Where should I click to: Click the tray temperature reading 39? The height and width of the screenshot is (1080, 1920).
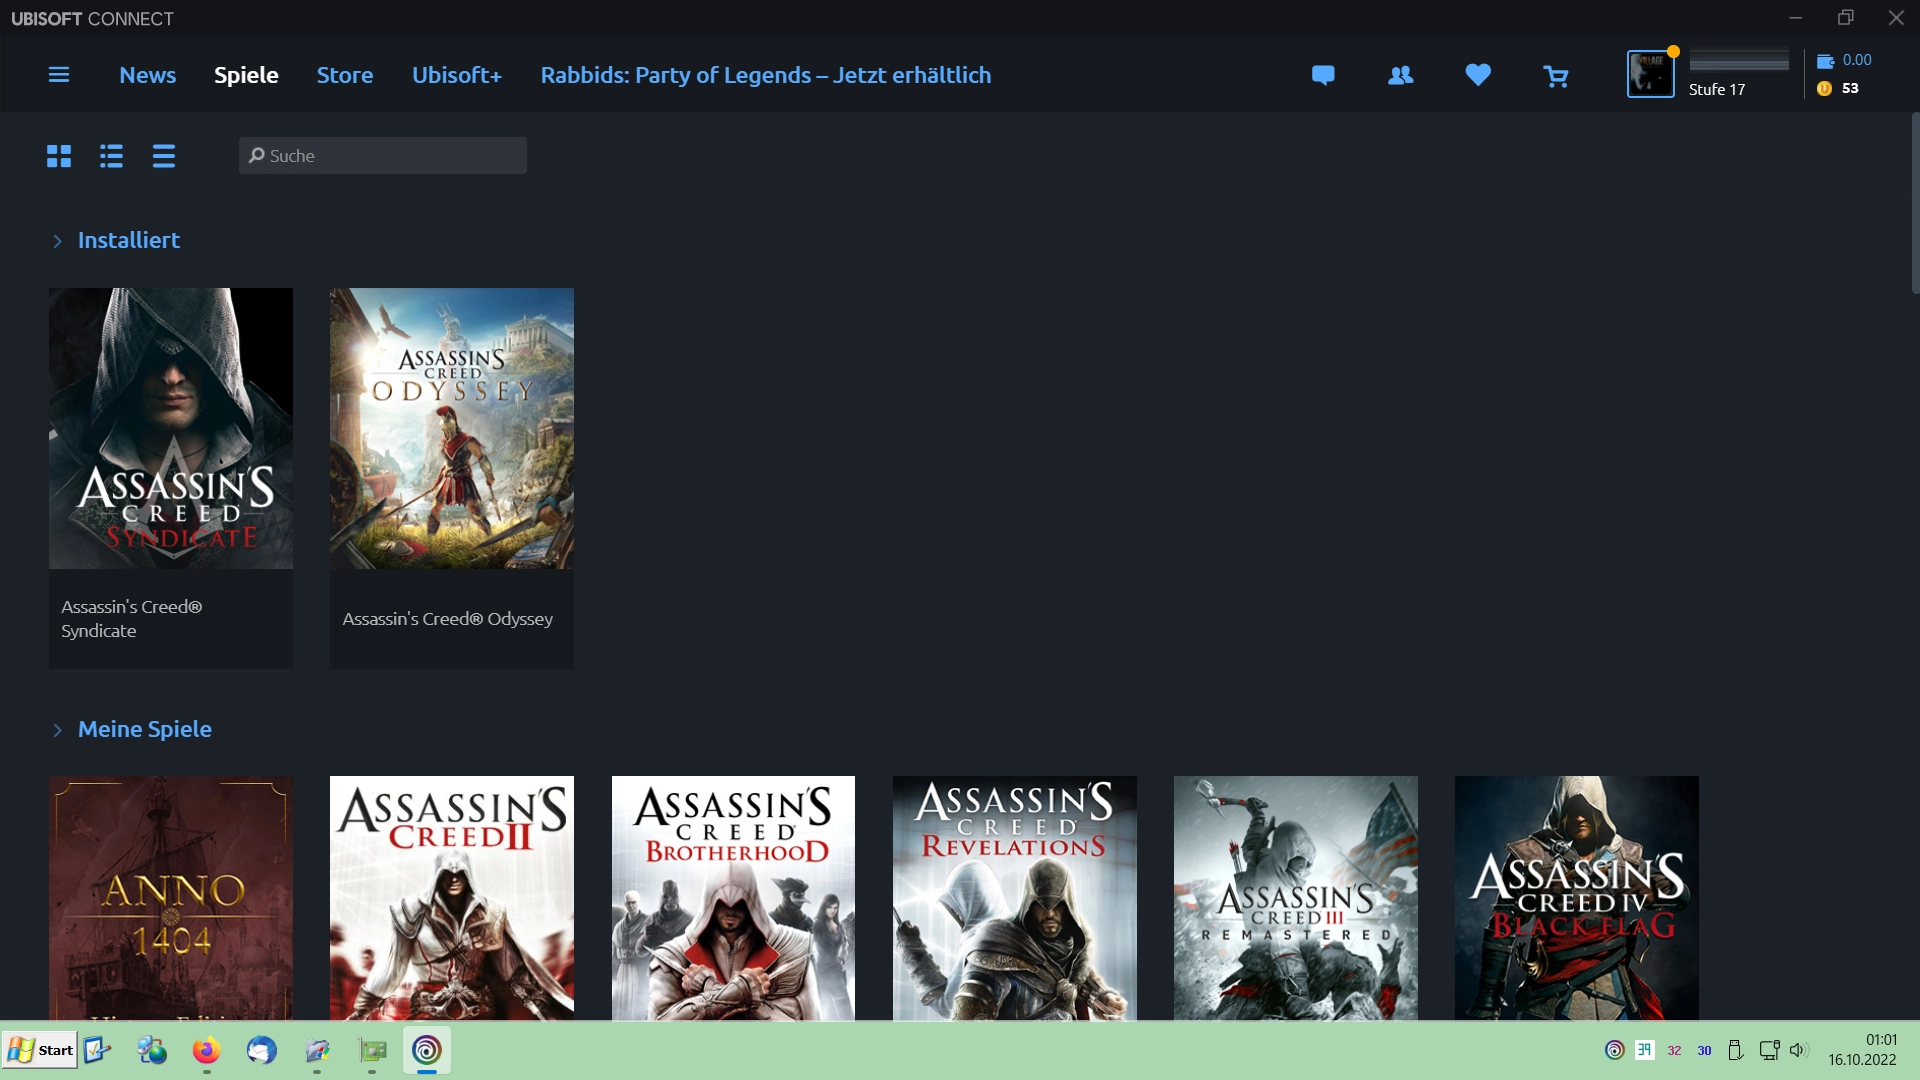point(1644,1050)
